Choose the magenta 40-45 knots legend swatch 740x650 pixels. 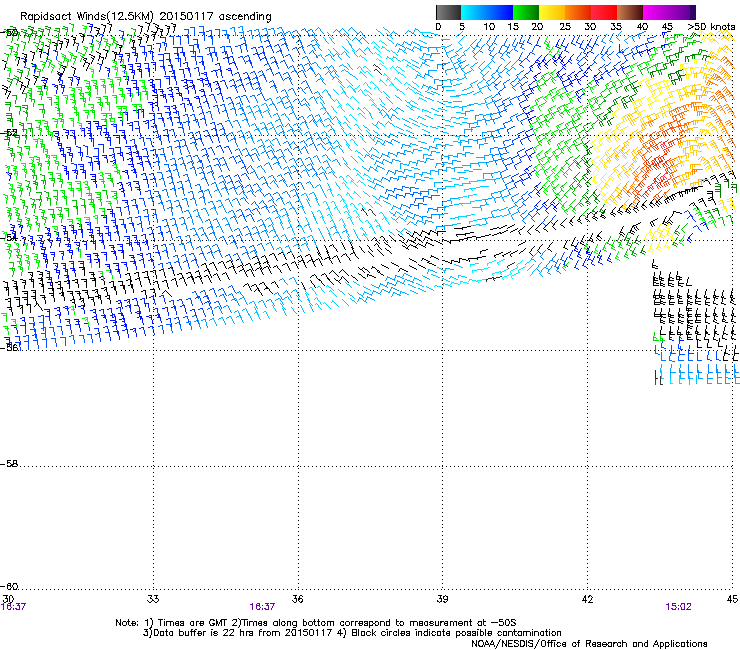[x=656, y=12]
